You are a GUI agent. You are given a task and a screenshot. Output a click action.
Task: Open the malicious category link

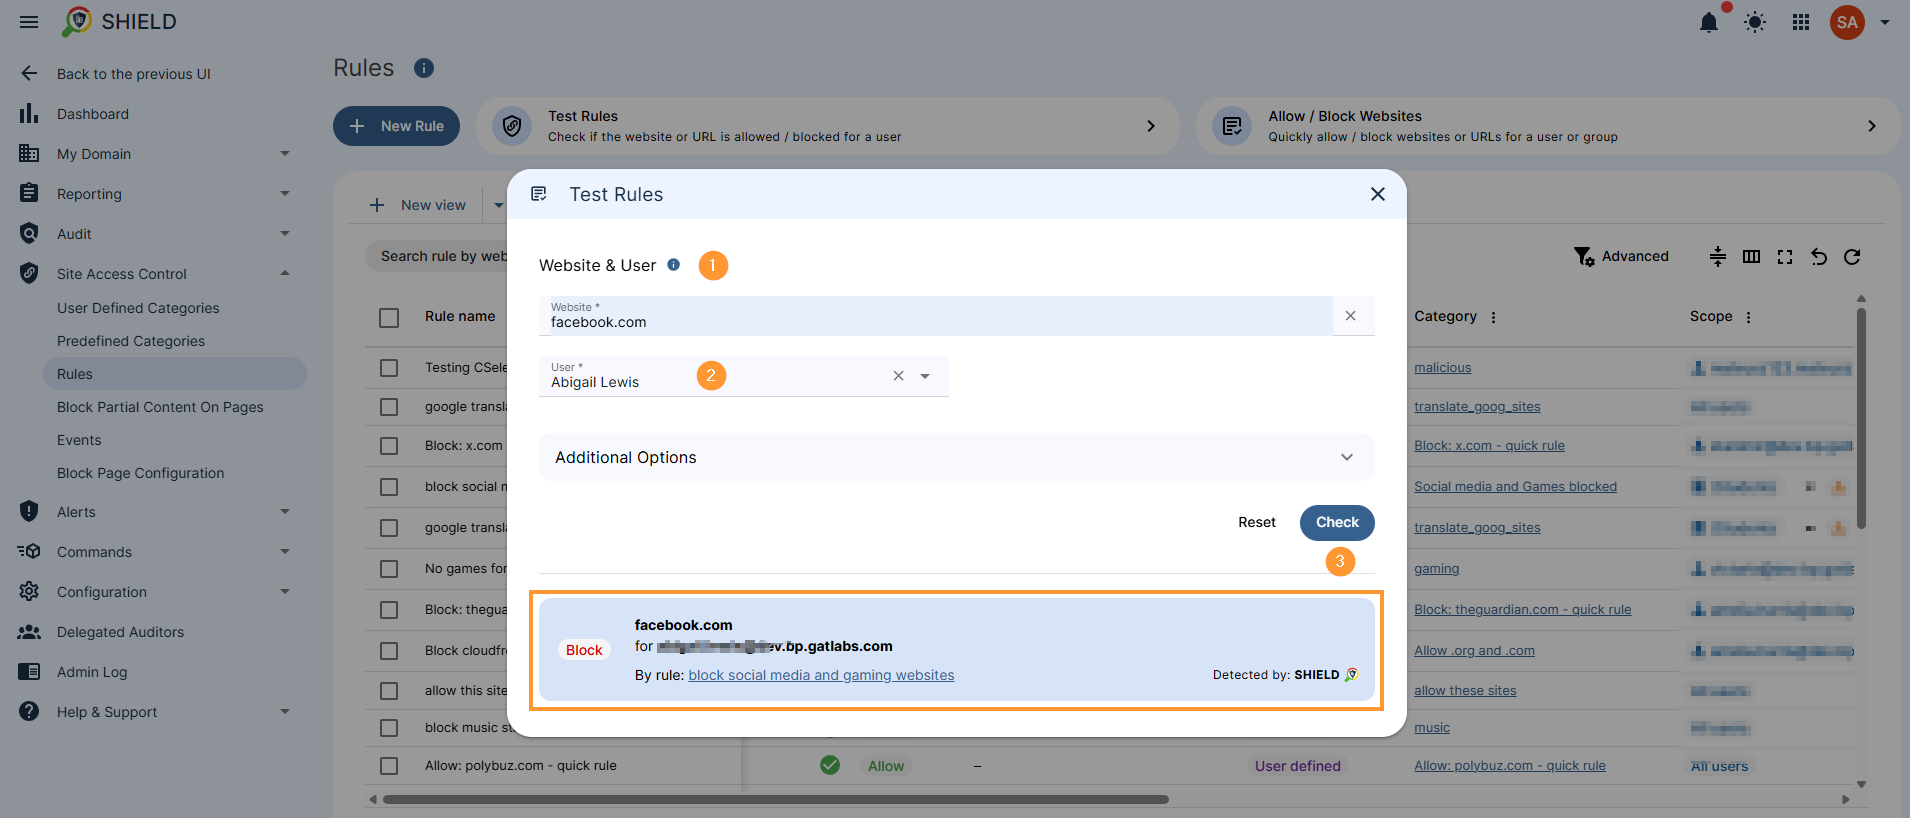(x=1442, y=368)
